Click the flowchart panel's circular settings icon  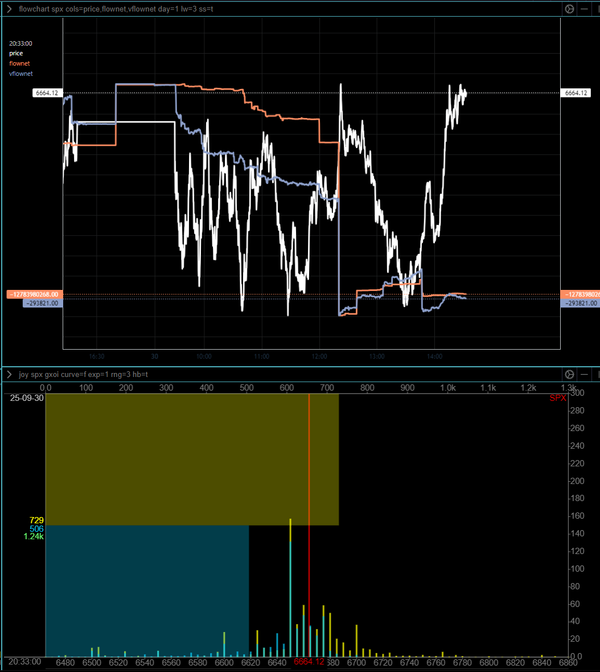point(569,7)
